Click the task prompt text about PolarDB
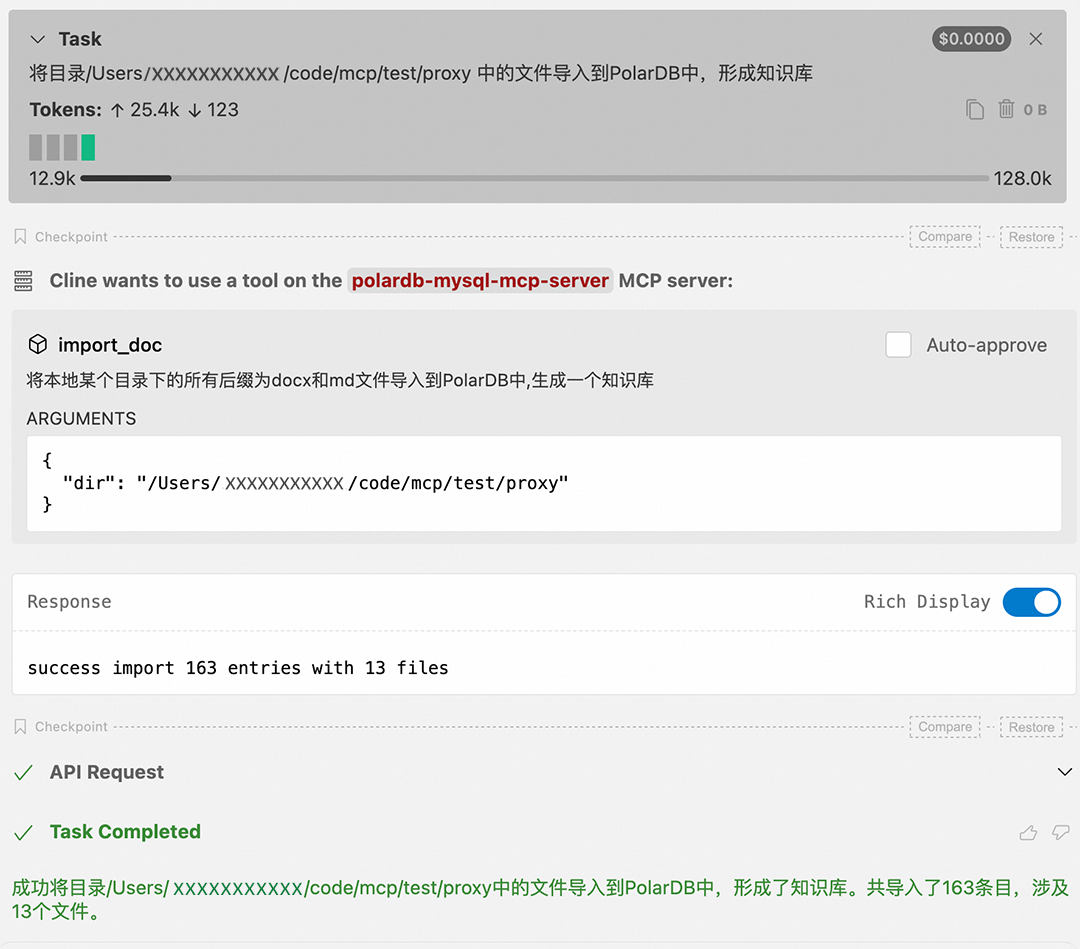Image resolution: width=1080 pixels, height=949 pixels. tap(421, 74)
